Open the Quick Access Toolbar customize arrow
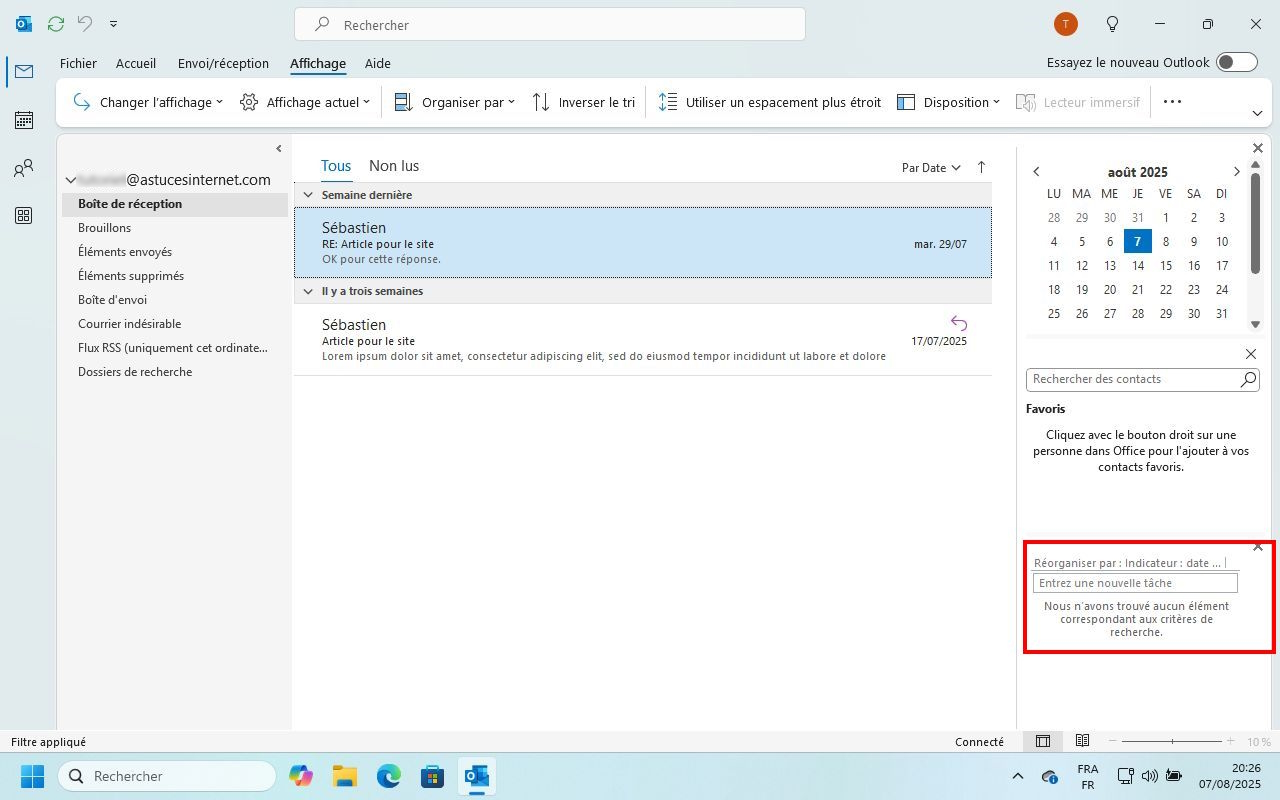Image resolution: width=1280 pixels, height=800 pixels. coord(113,24)
